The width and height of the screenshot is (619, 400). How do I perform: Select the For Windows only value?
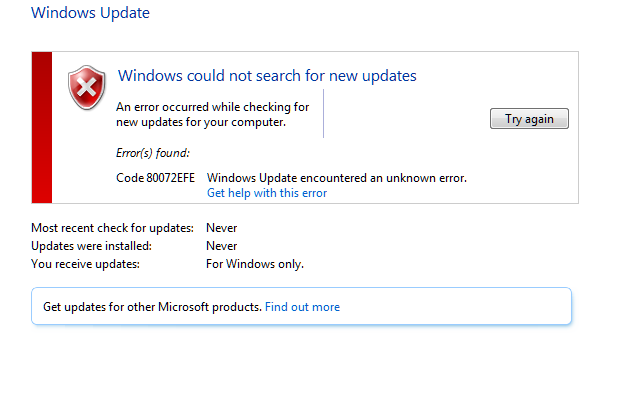pos(255,264)
